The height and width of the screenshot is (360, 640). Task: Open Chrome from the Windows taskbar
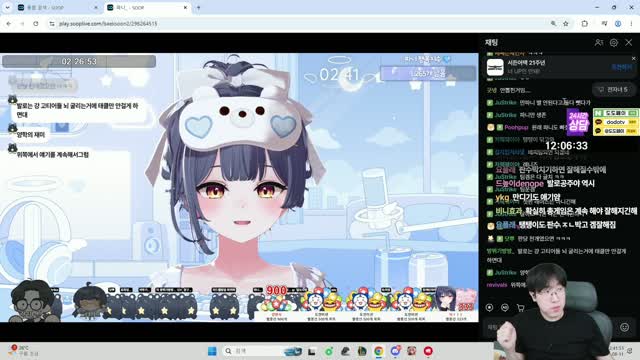tap(378, 351)
